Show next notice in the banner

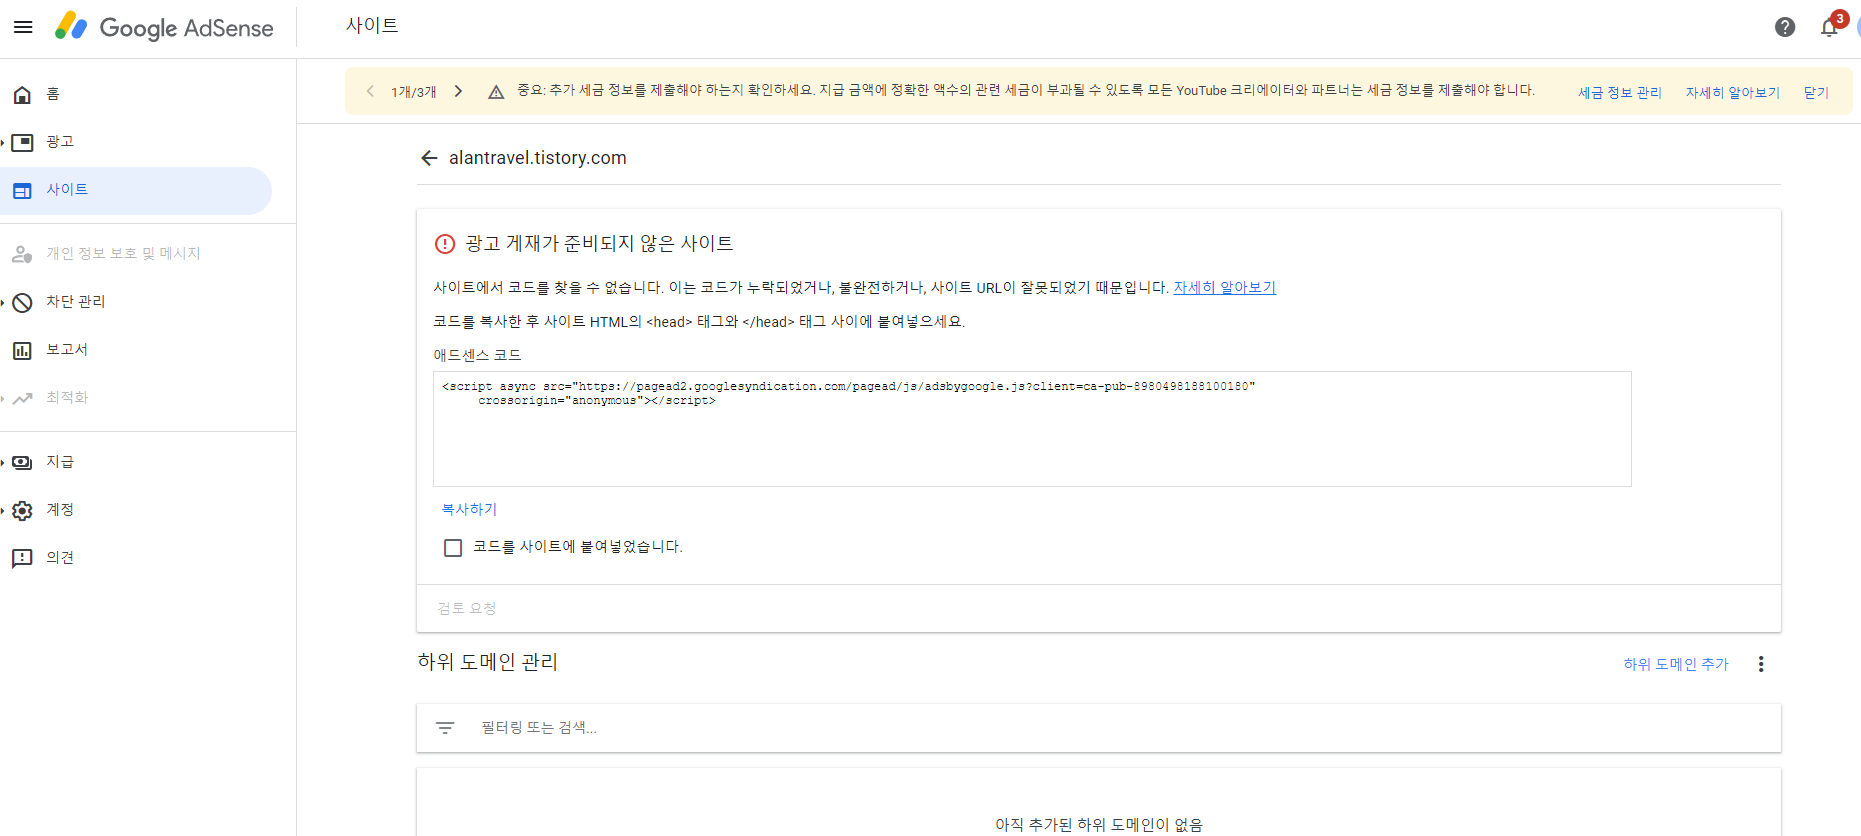[458, 91]
